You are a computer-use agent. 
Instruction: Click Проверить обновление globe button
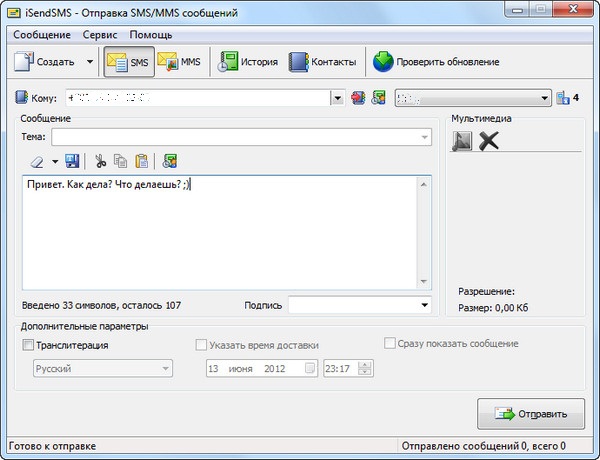pos(435,62)
